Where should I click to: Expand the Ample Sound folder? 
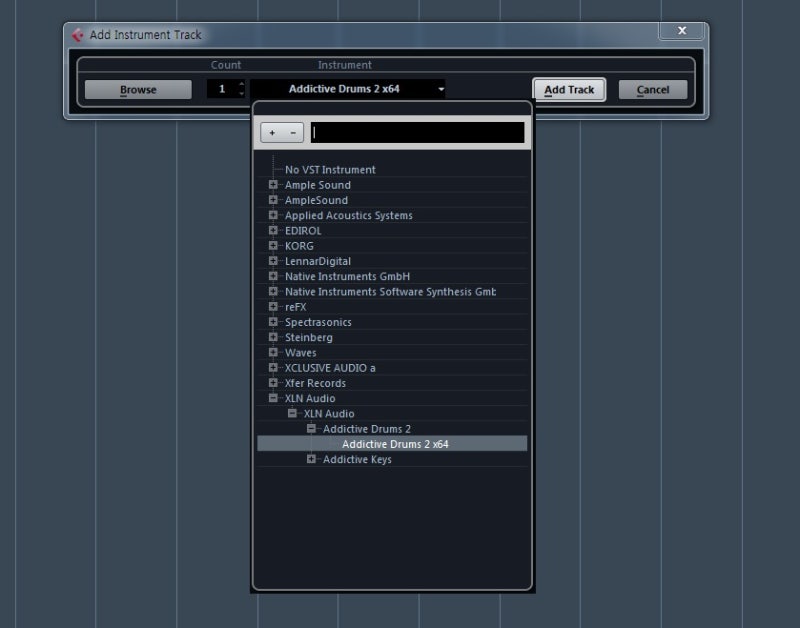[x=273, y=185]
